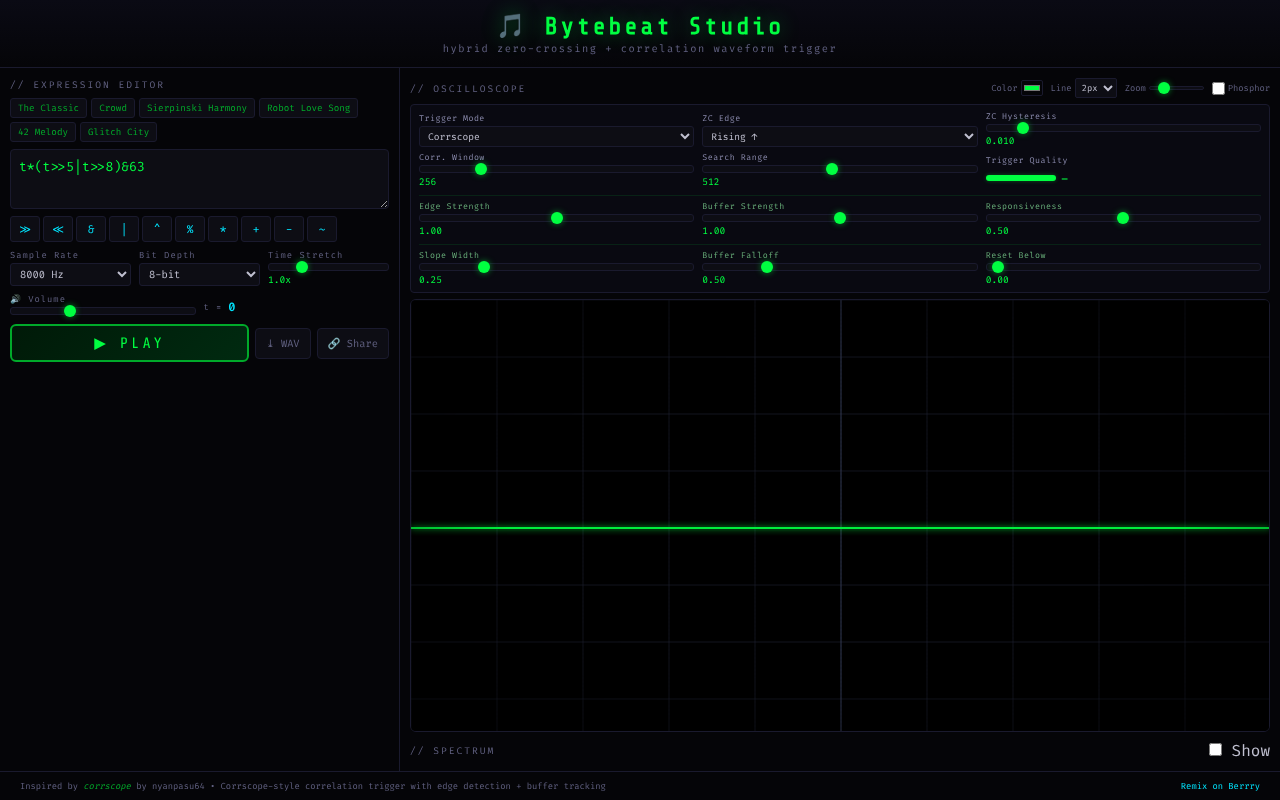Insert the left shift << operator
Viewport: 1280px width, 800px height.
click(x=58, y=229)
